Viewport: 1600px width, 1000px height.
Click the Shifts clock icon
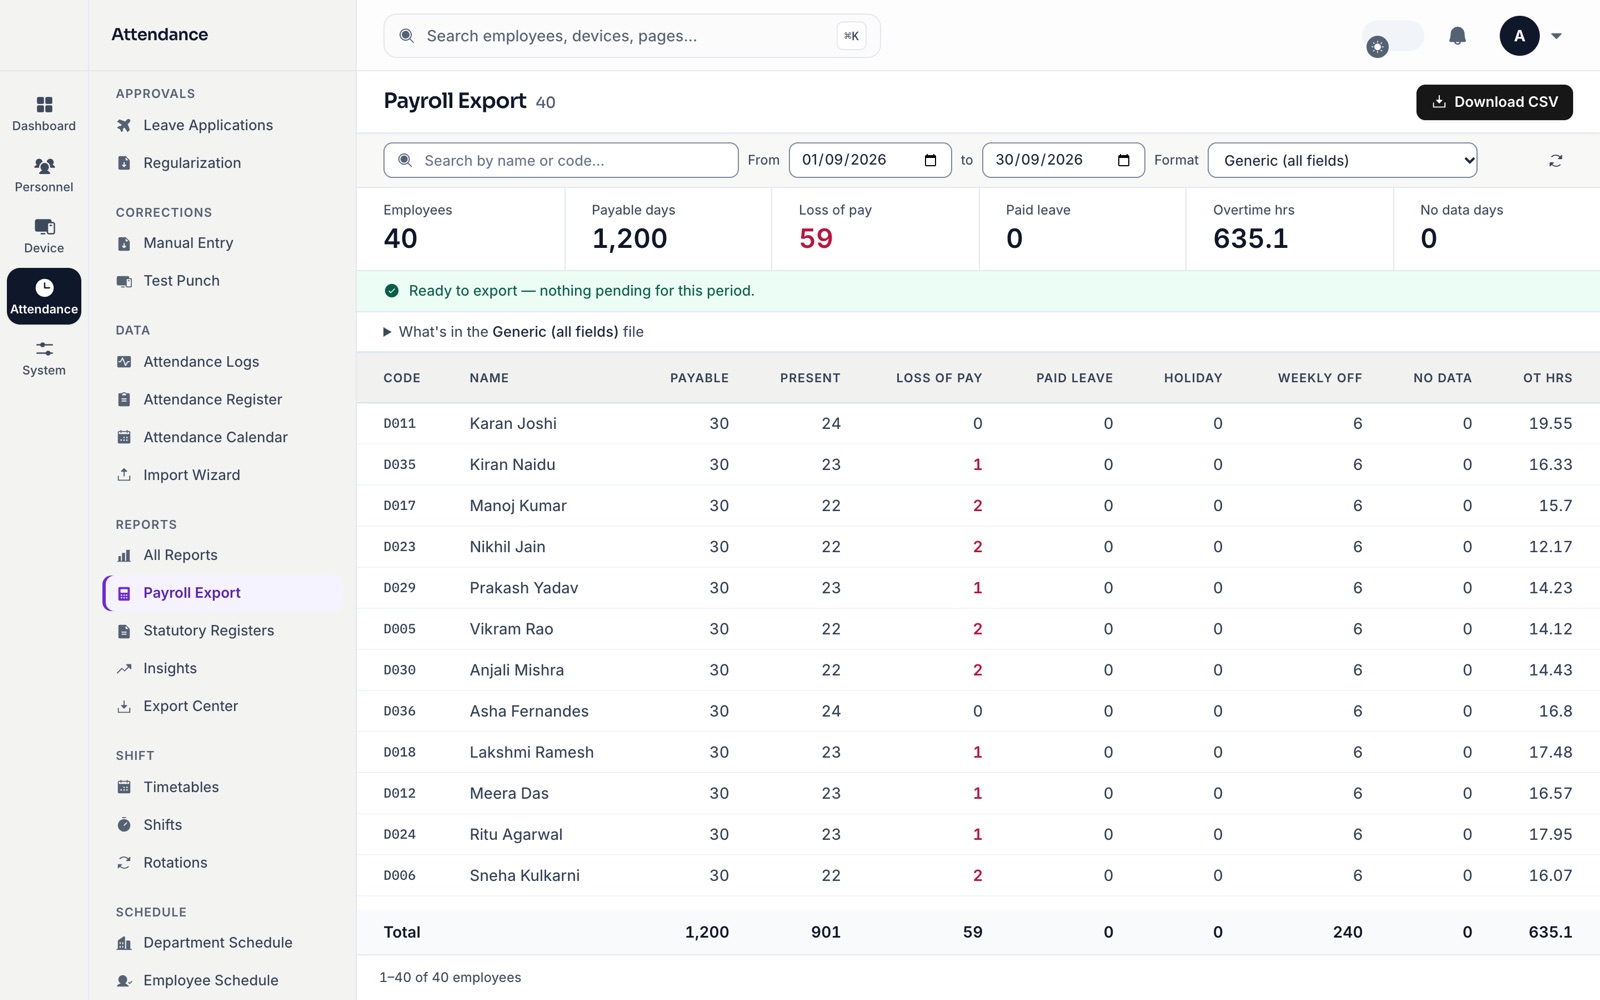coord(124,825)
